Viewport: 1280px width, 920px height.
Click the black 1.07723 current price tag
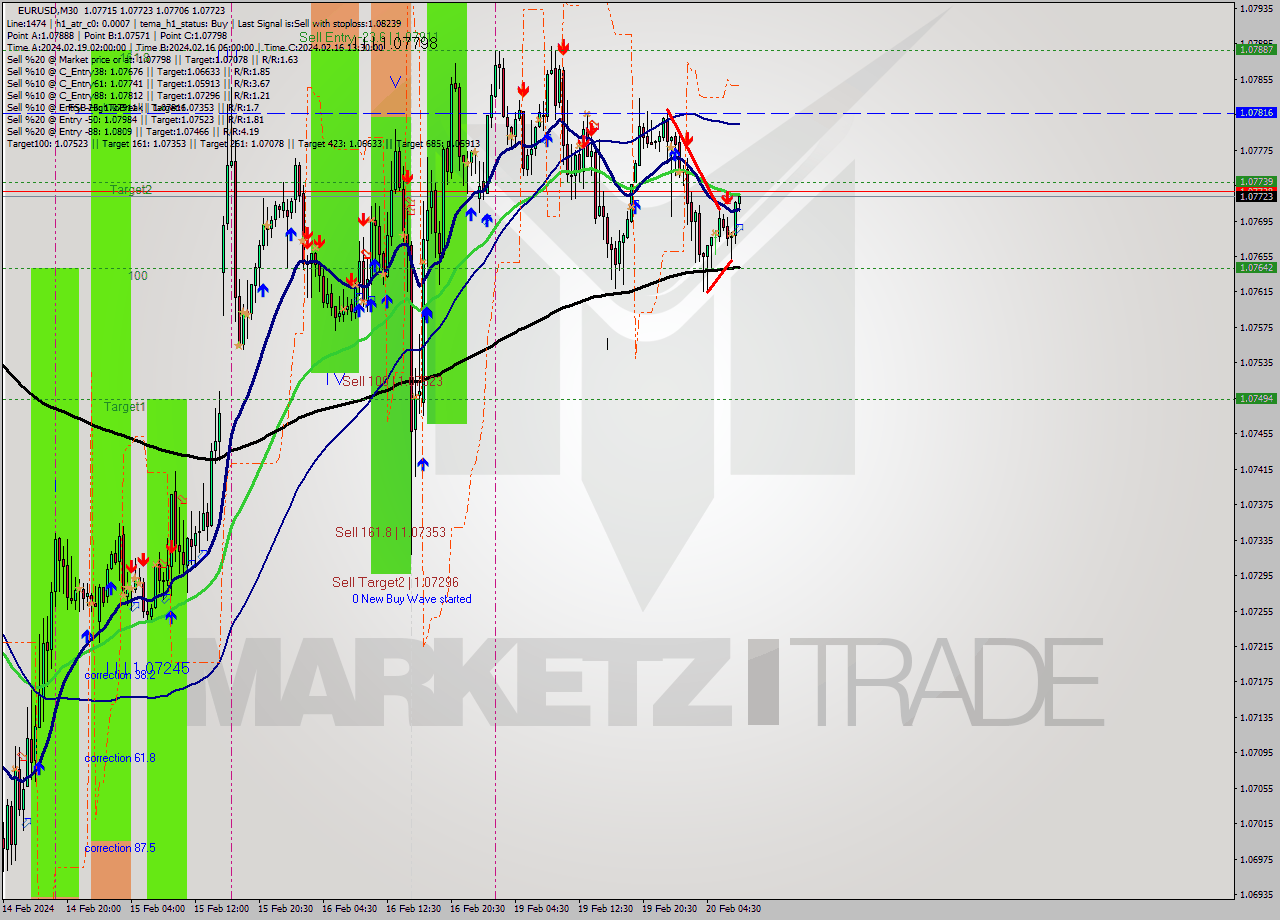(1256, 196)
